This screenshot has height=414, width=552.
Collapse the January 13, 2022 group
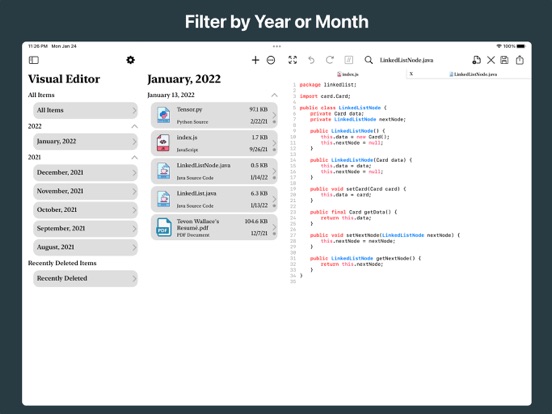click(x=274, y=95)
